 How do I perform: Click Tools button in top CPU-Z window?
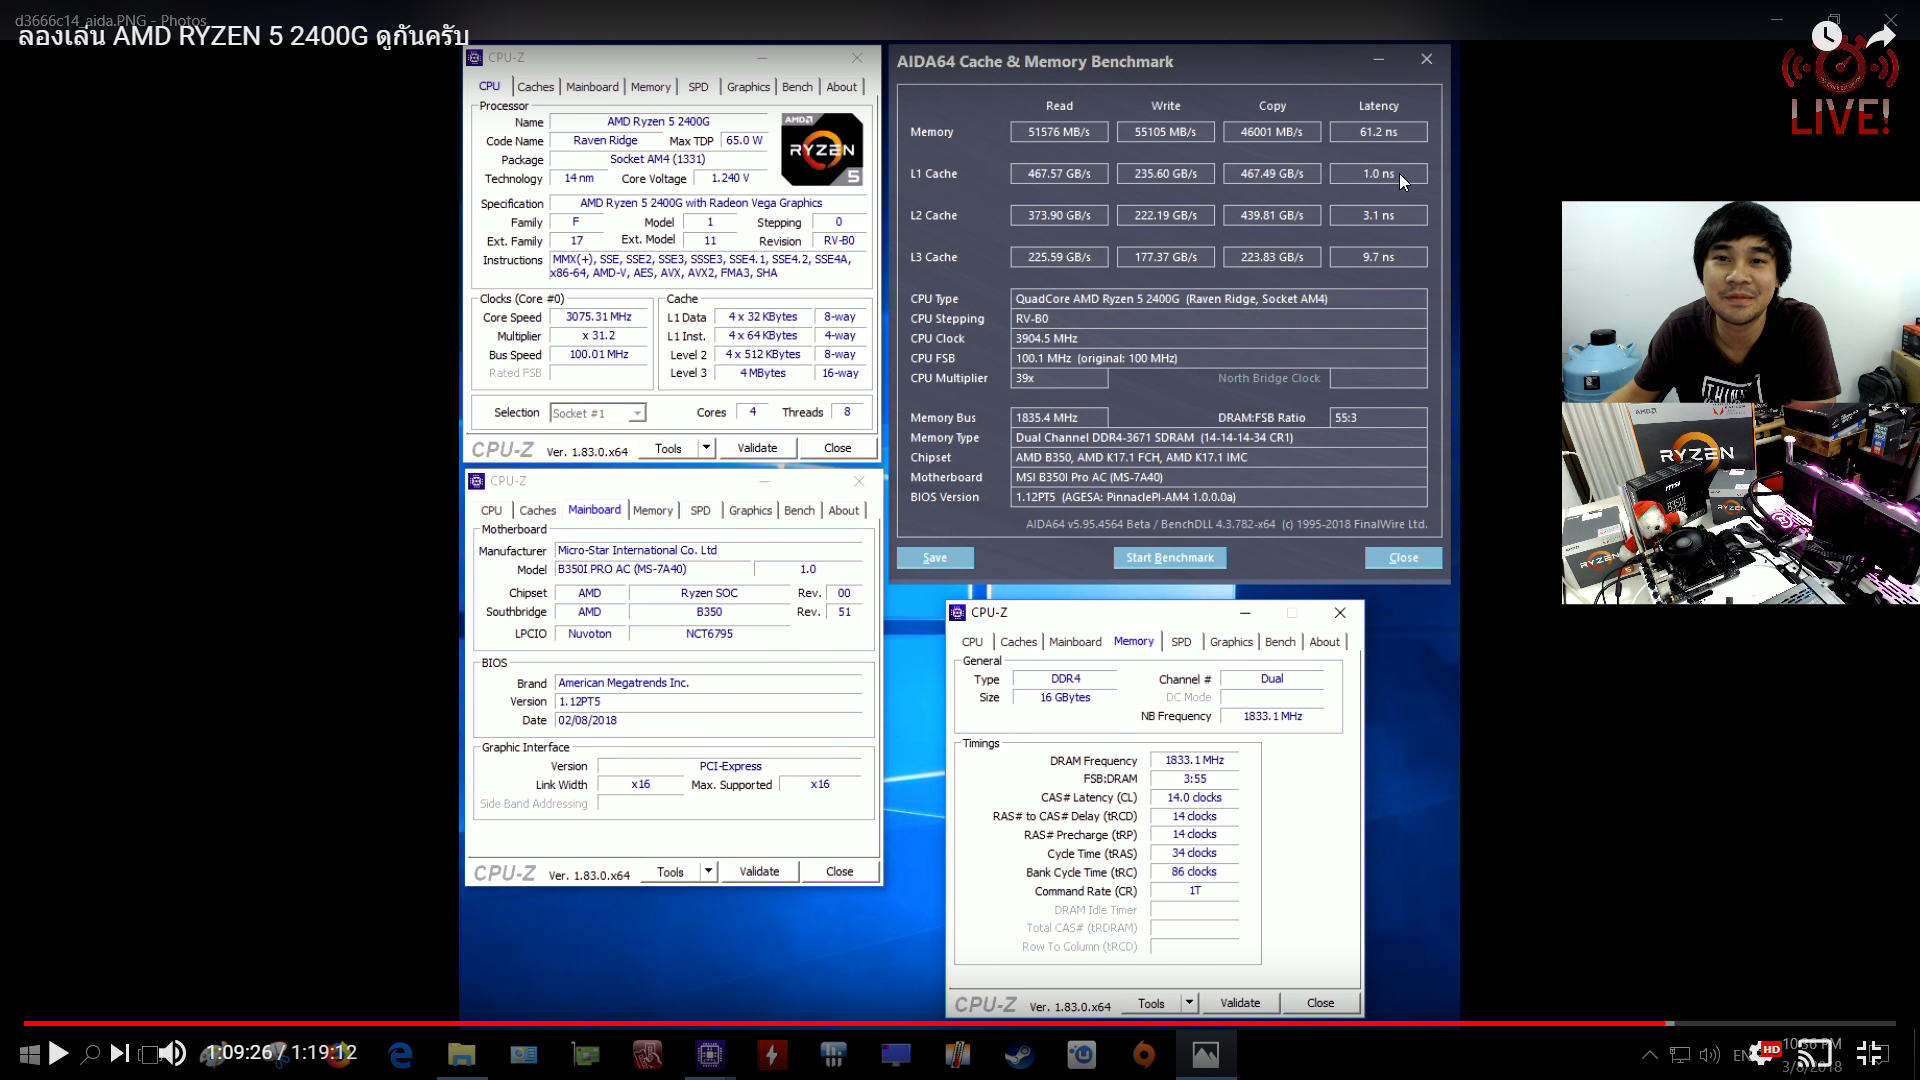tap(668, 448)
